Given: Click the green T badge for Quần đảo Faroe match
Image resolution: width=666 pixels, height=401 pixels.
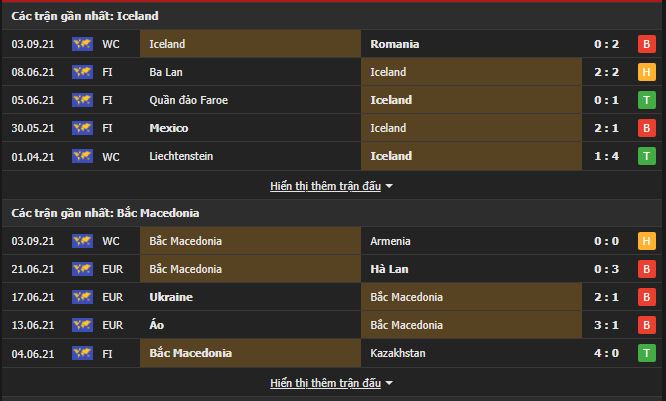Looking at the screenshot, I should [x=646, y=100].
